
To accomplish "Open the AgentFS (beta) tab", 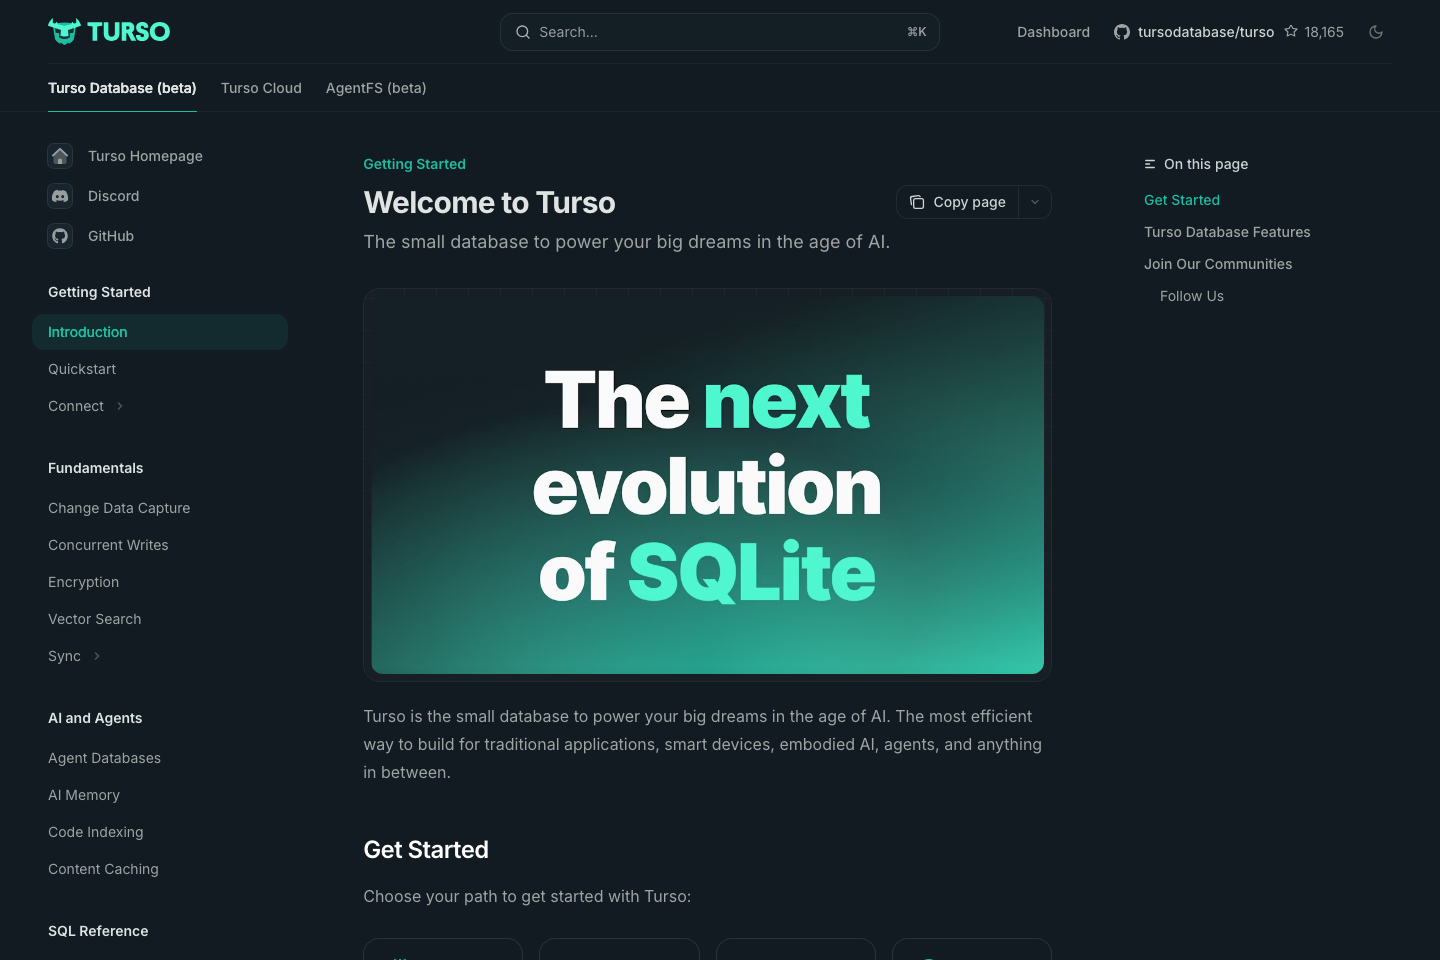I will (376, 88).
